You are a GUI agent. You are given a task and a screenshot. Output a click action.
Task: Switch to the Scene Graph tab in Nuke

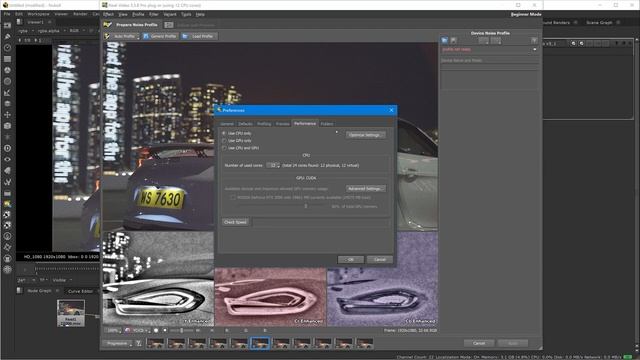pyautogui.click(x=599, y=22)
